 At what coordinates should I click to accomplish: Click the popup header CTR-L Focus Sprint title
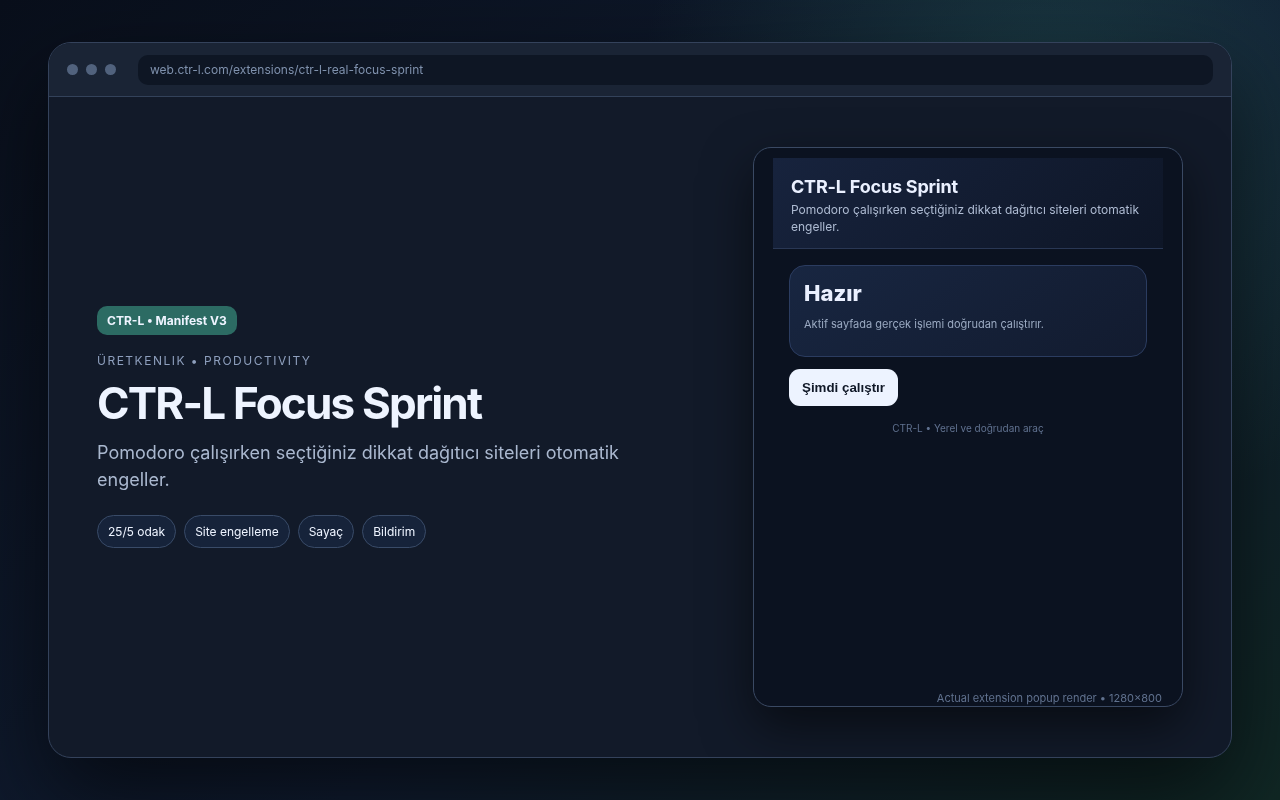tap(874, 187)
